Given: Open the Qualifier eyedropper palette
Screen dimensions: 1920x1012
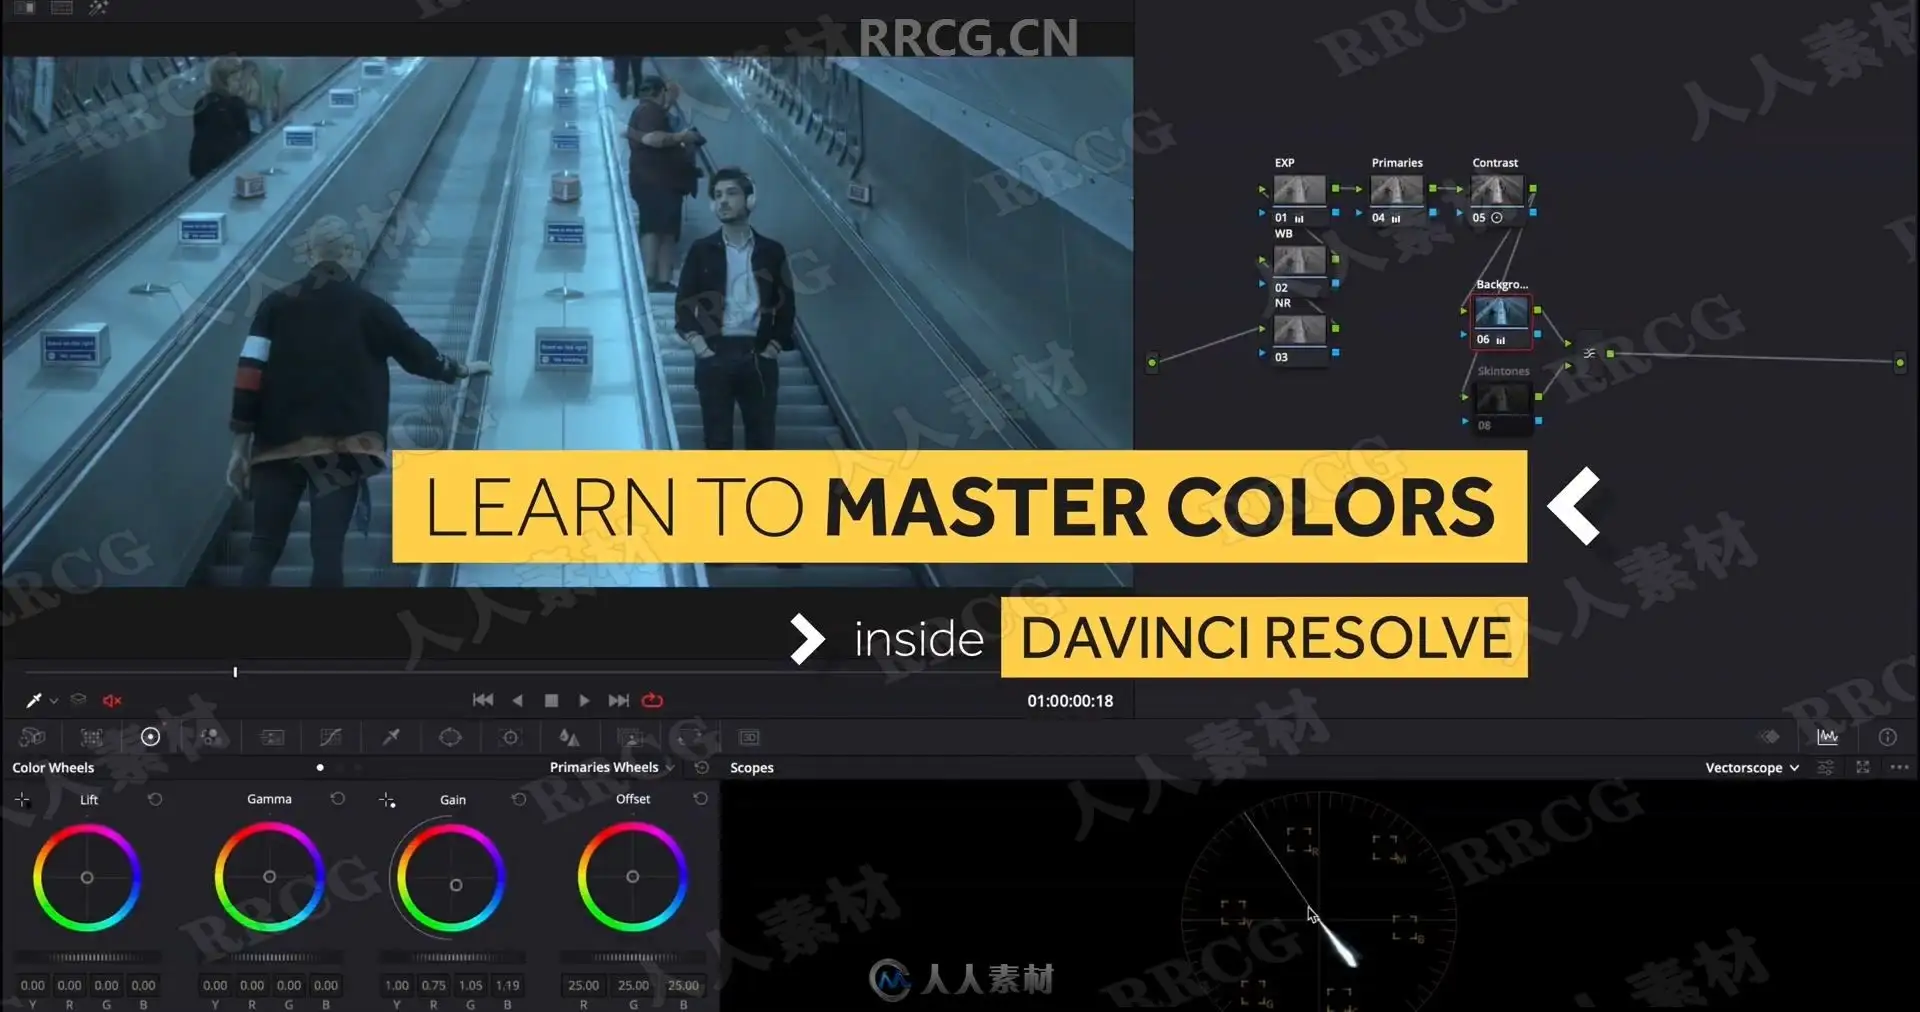Looking at the screenshot, I should (391, 737).
